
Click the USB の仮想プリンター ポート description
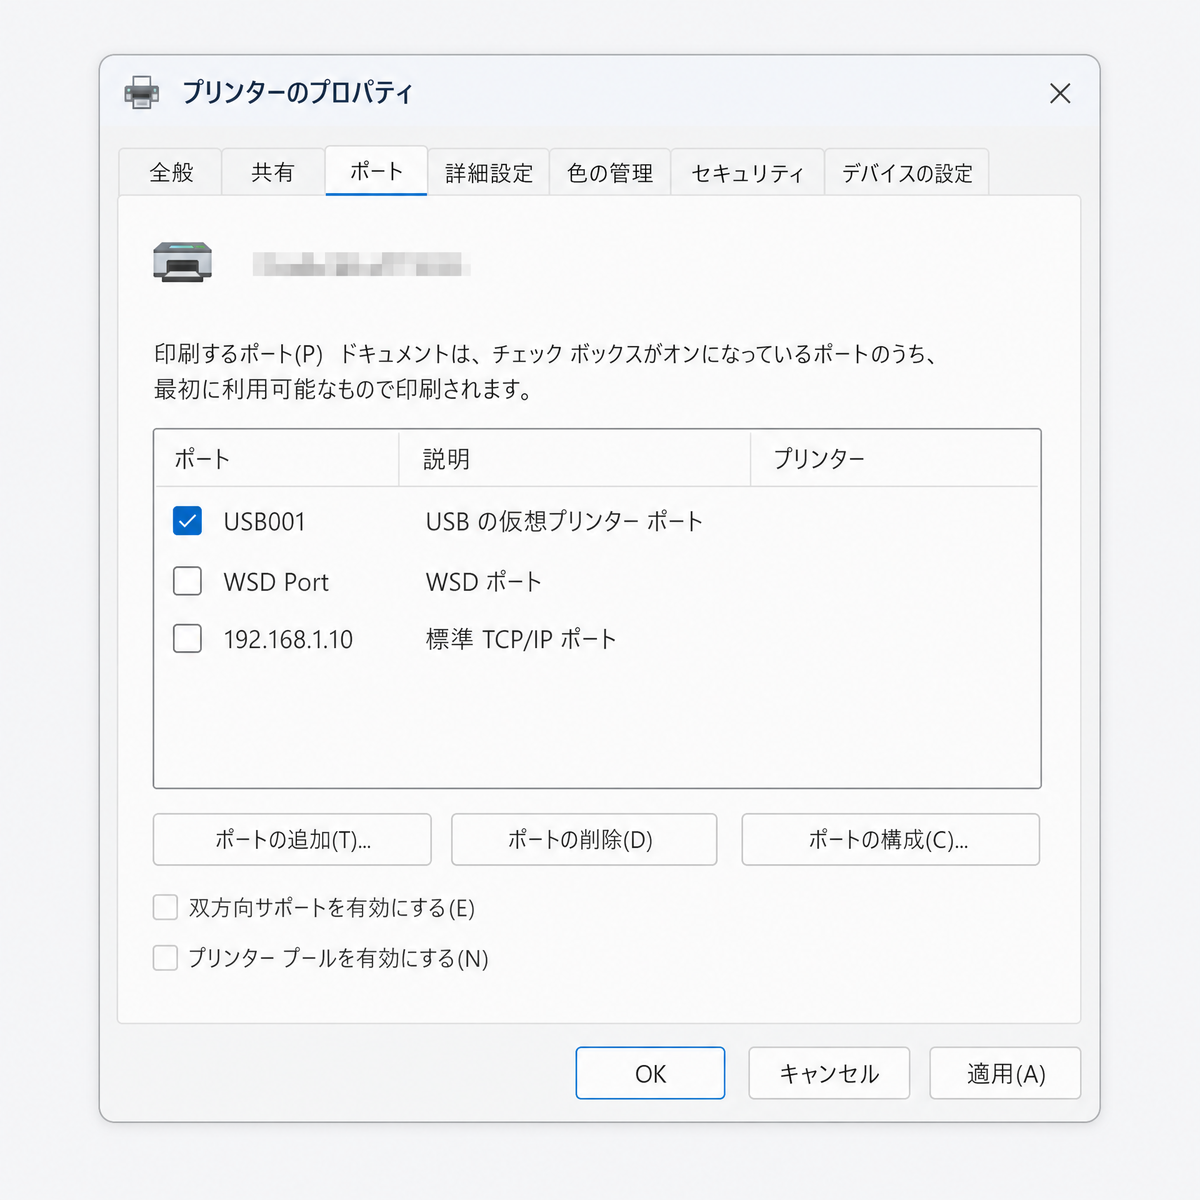564,522
